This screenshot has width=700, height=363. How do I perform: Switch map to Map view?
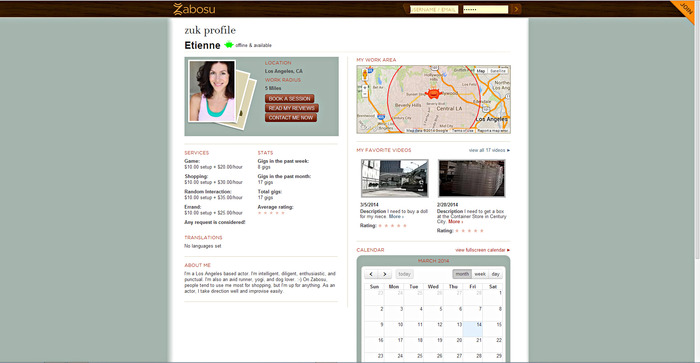coord(480,71)
